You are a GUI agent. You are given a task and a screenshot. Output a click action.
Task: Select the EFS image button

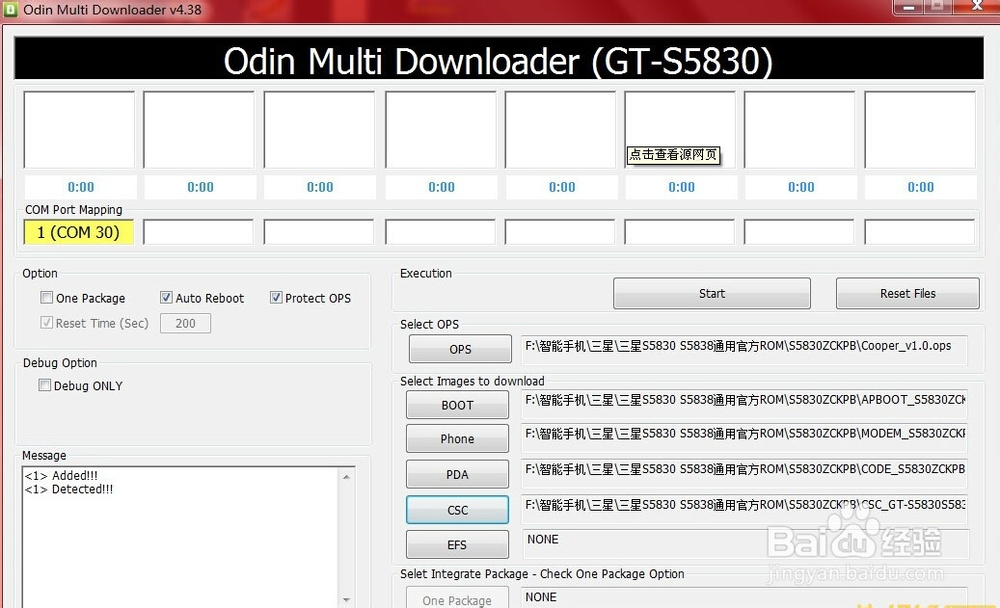pyautogui.click(x=457, y=544)
